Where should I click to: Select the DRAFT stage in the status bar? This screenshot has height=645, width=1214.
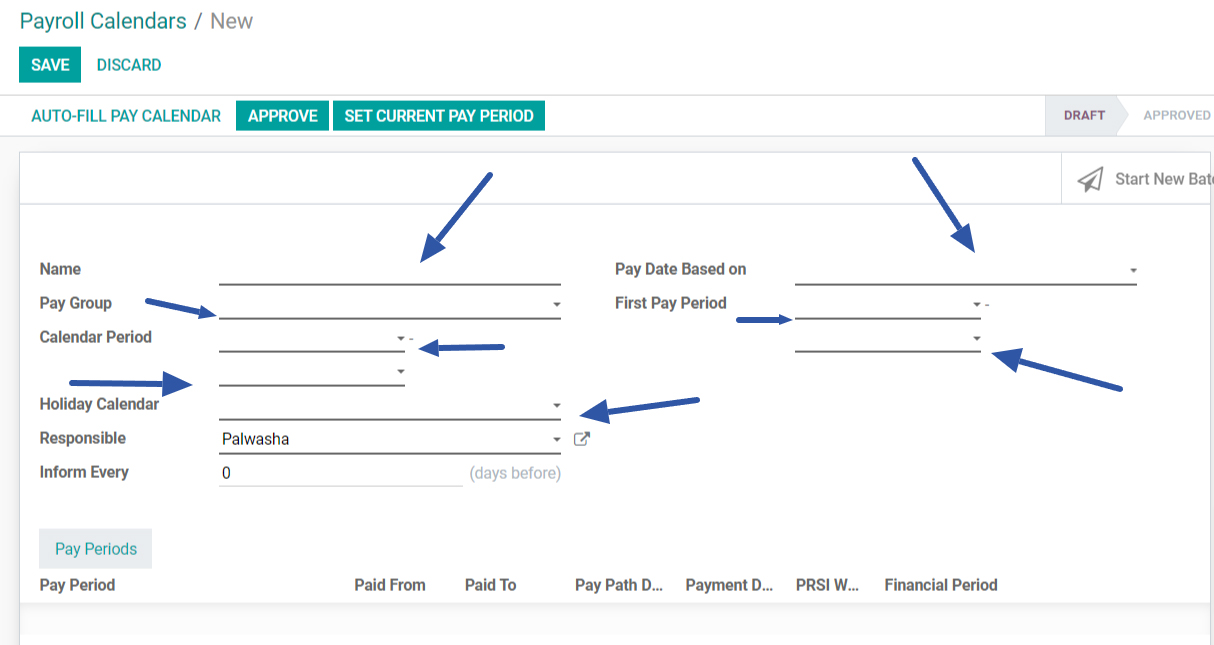point(1083,115)
